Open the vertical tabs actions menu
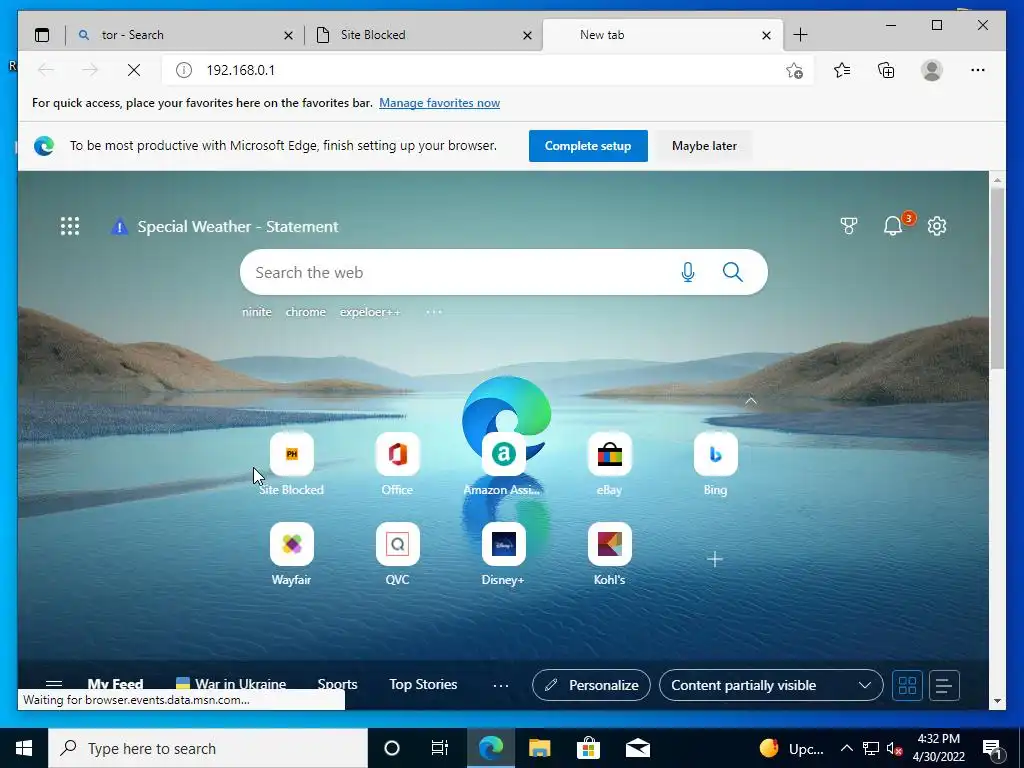 point(42,35)
